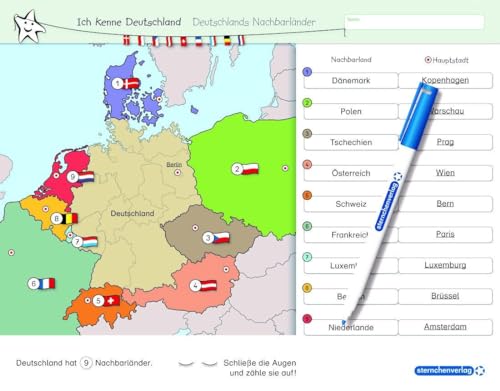Click the salmon number 4 legend circle
Viewport: 500px width, 391px height.
(307, 164)
